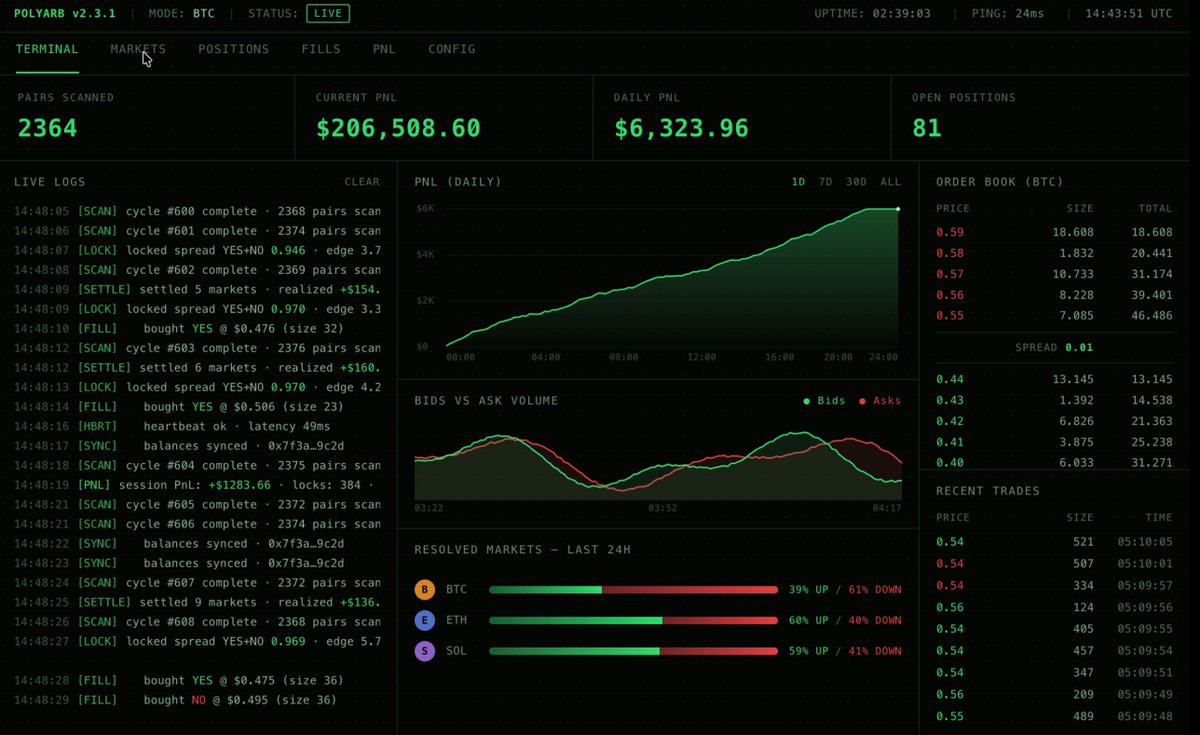Screen dimensions: 1200x735
Task: Click the Open Positions value 81
Action: 927,128
